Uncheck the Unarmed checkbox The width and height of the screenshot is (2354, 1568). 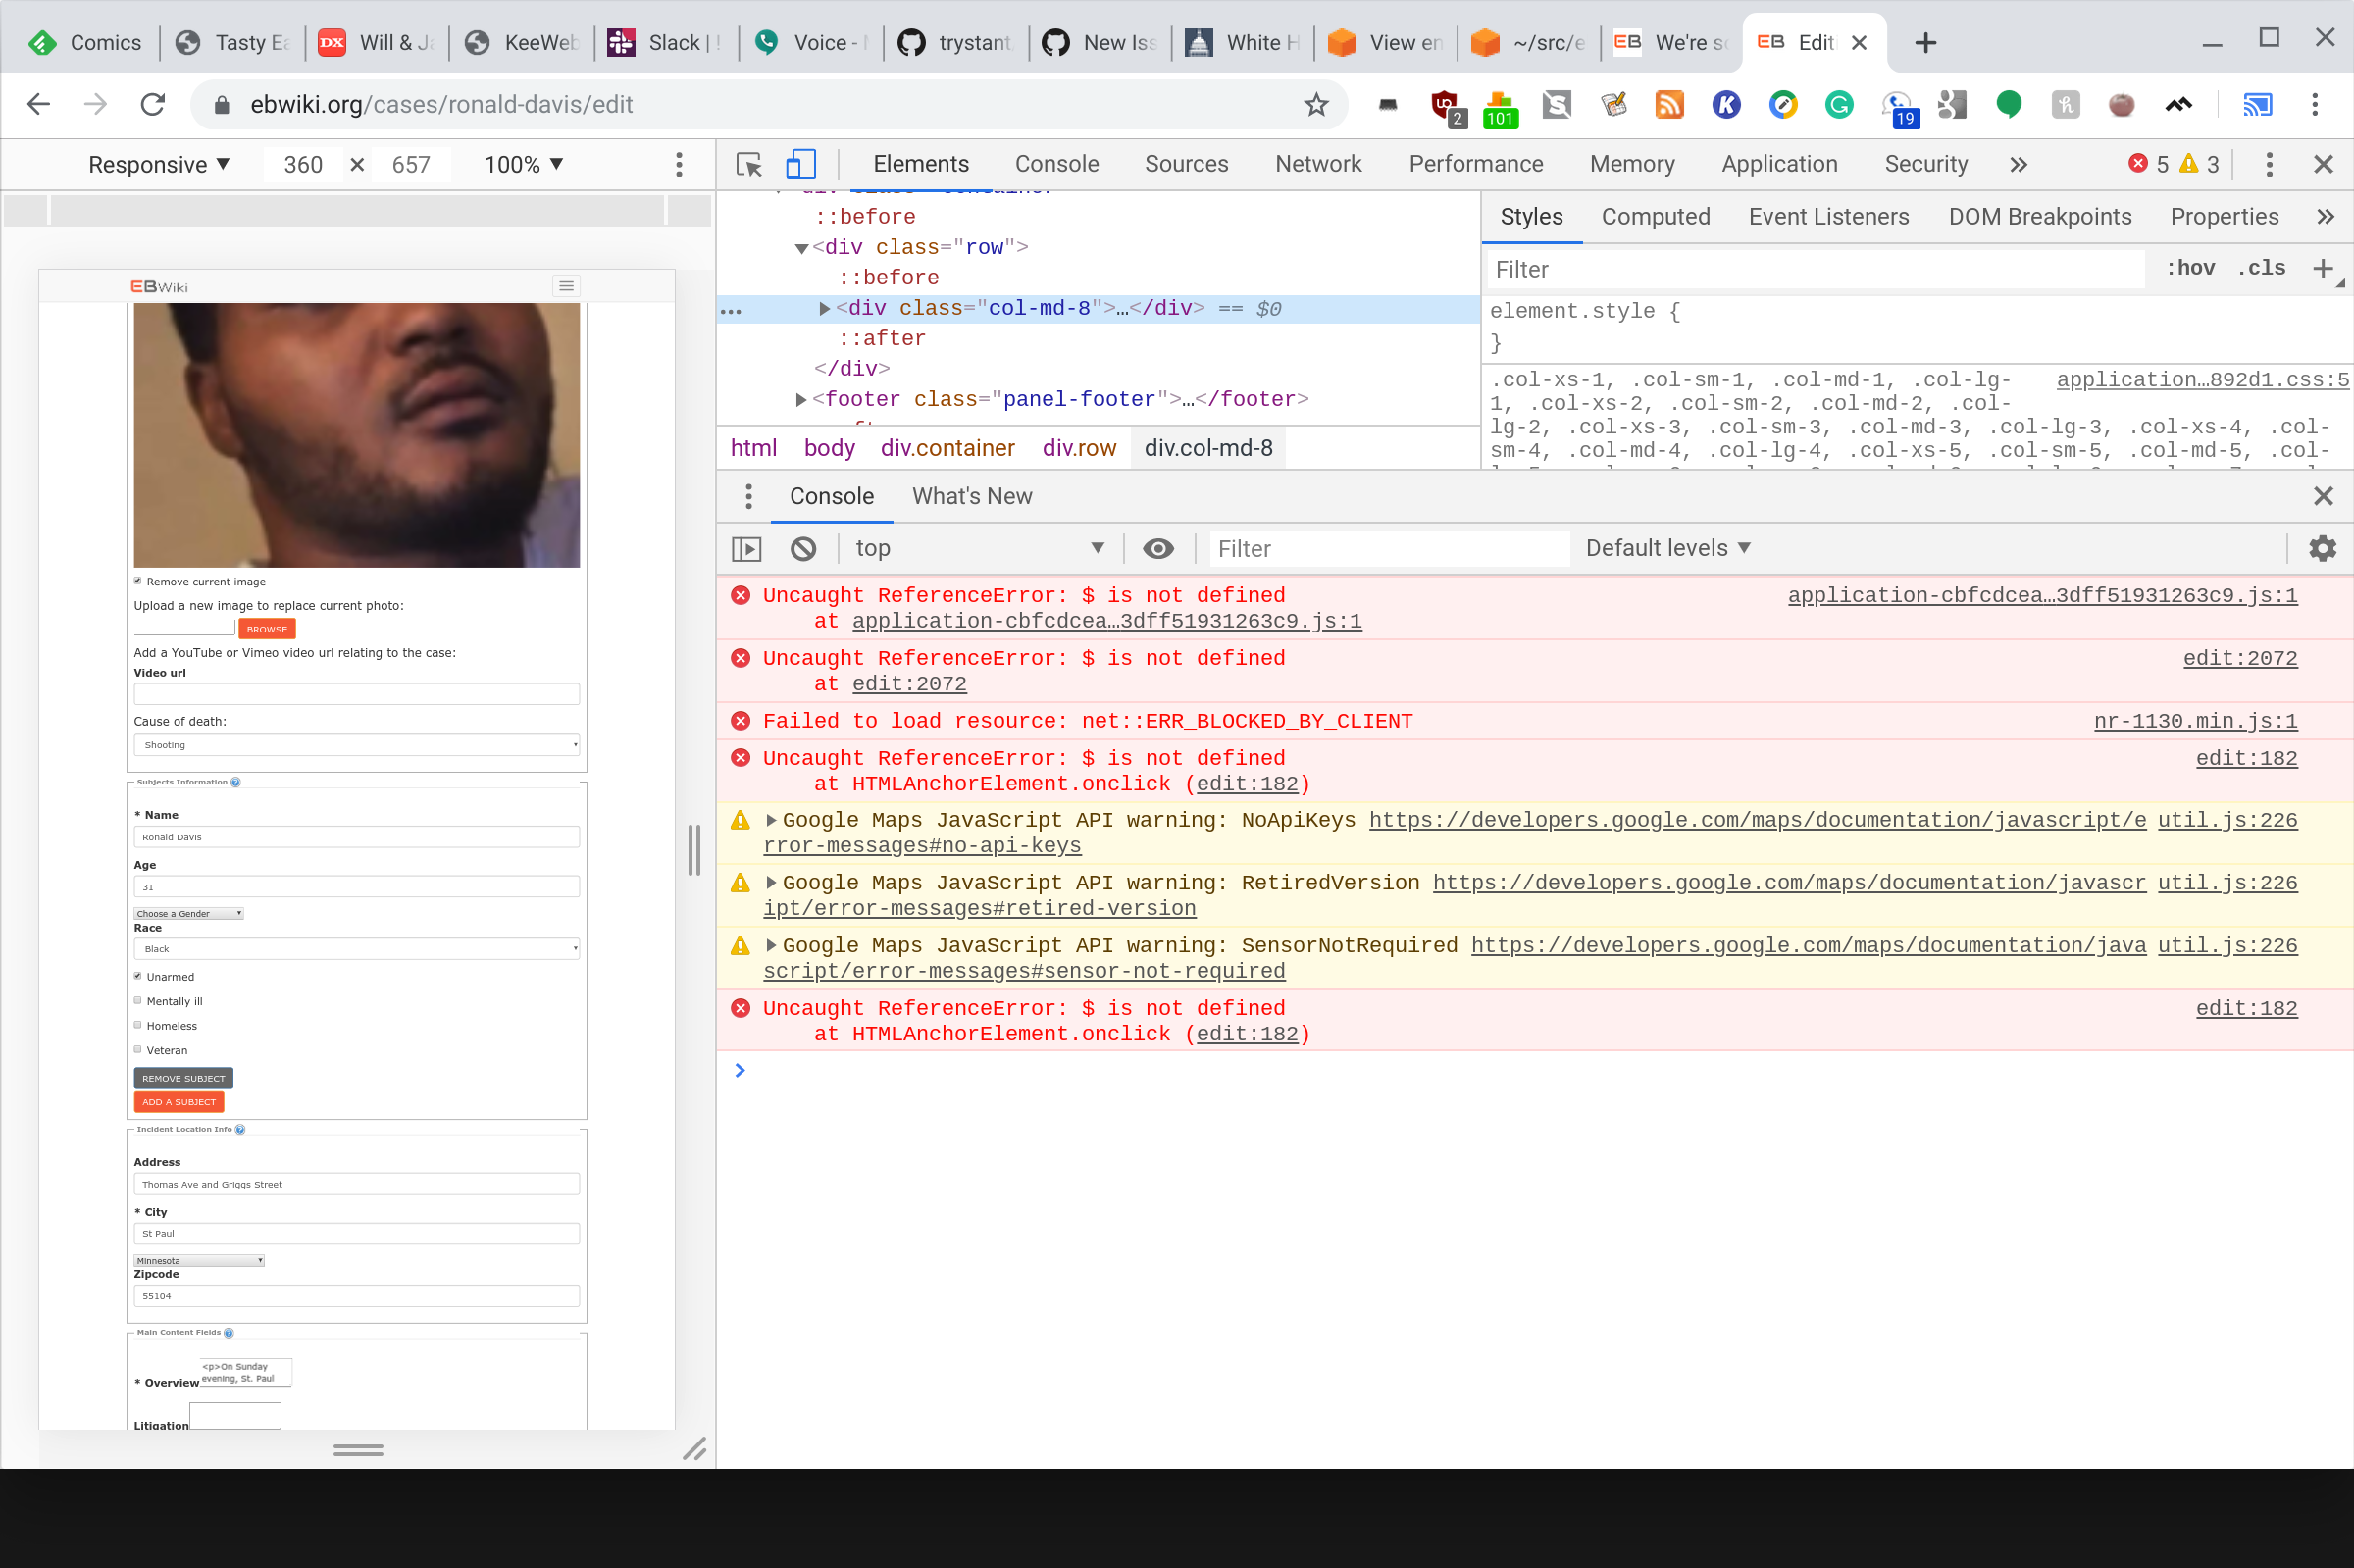click(138, 975)
